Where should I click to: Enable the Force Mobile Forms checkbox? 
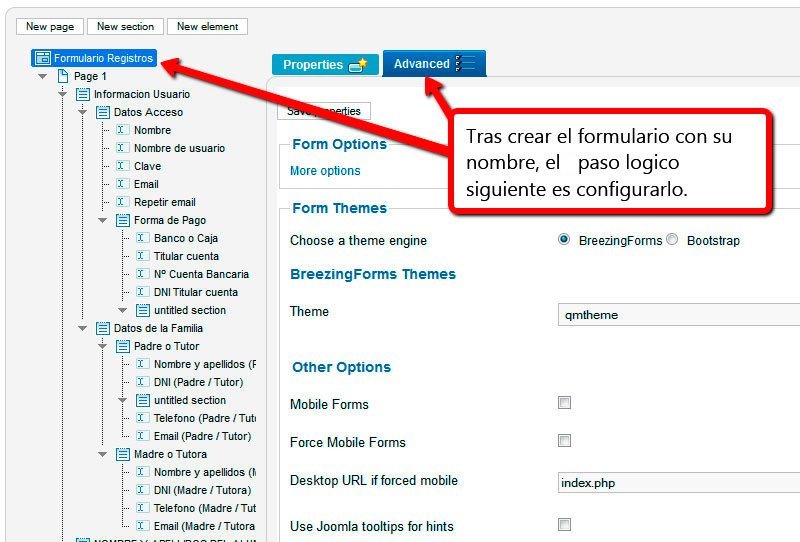[564, 440]
